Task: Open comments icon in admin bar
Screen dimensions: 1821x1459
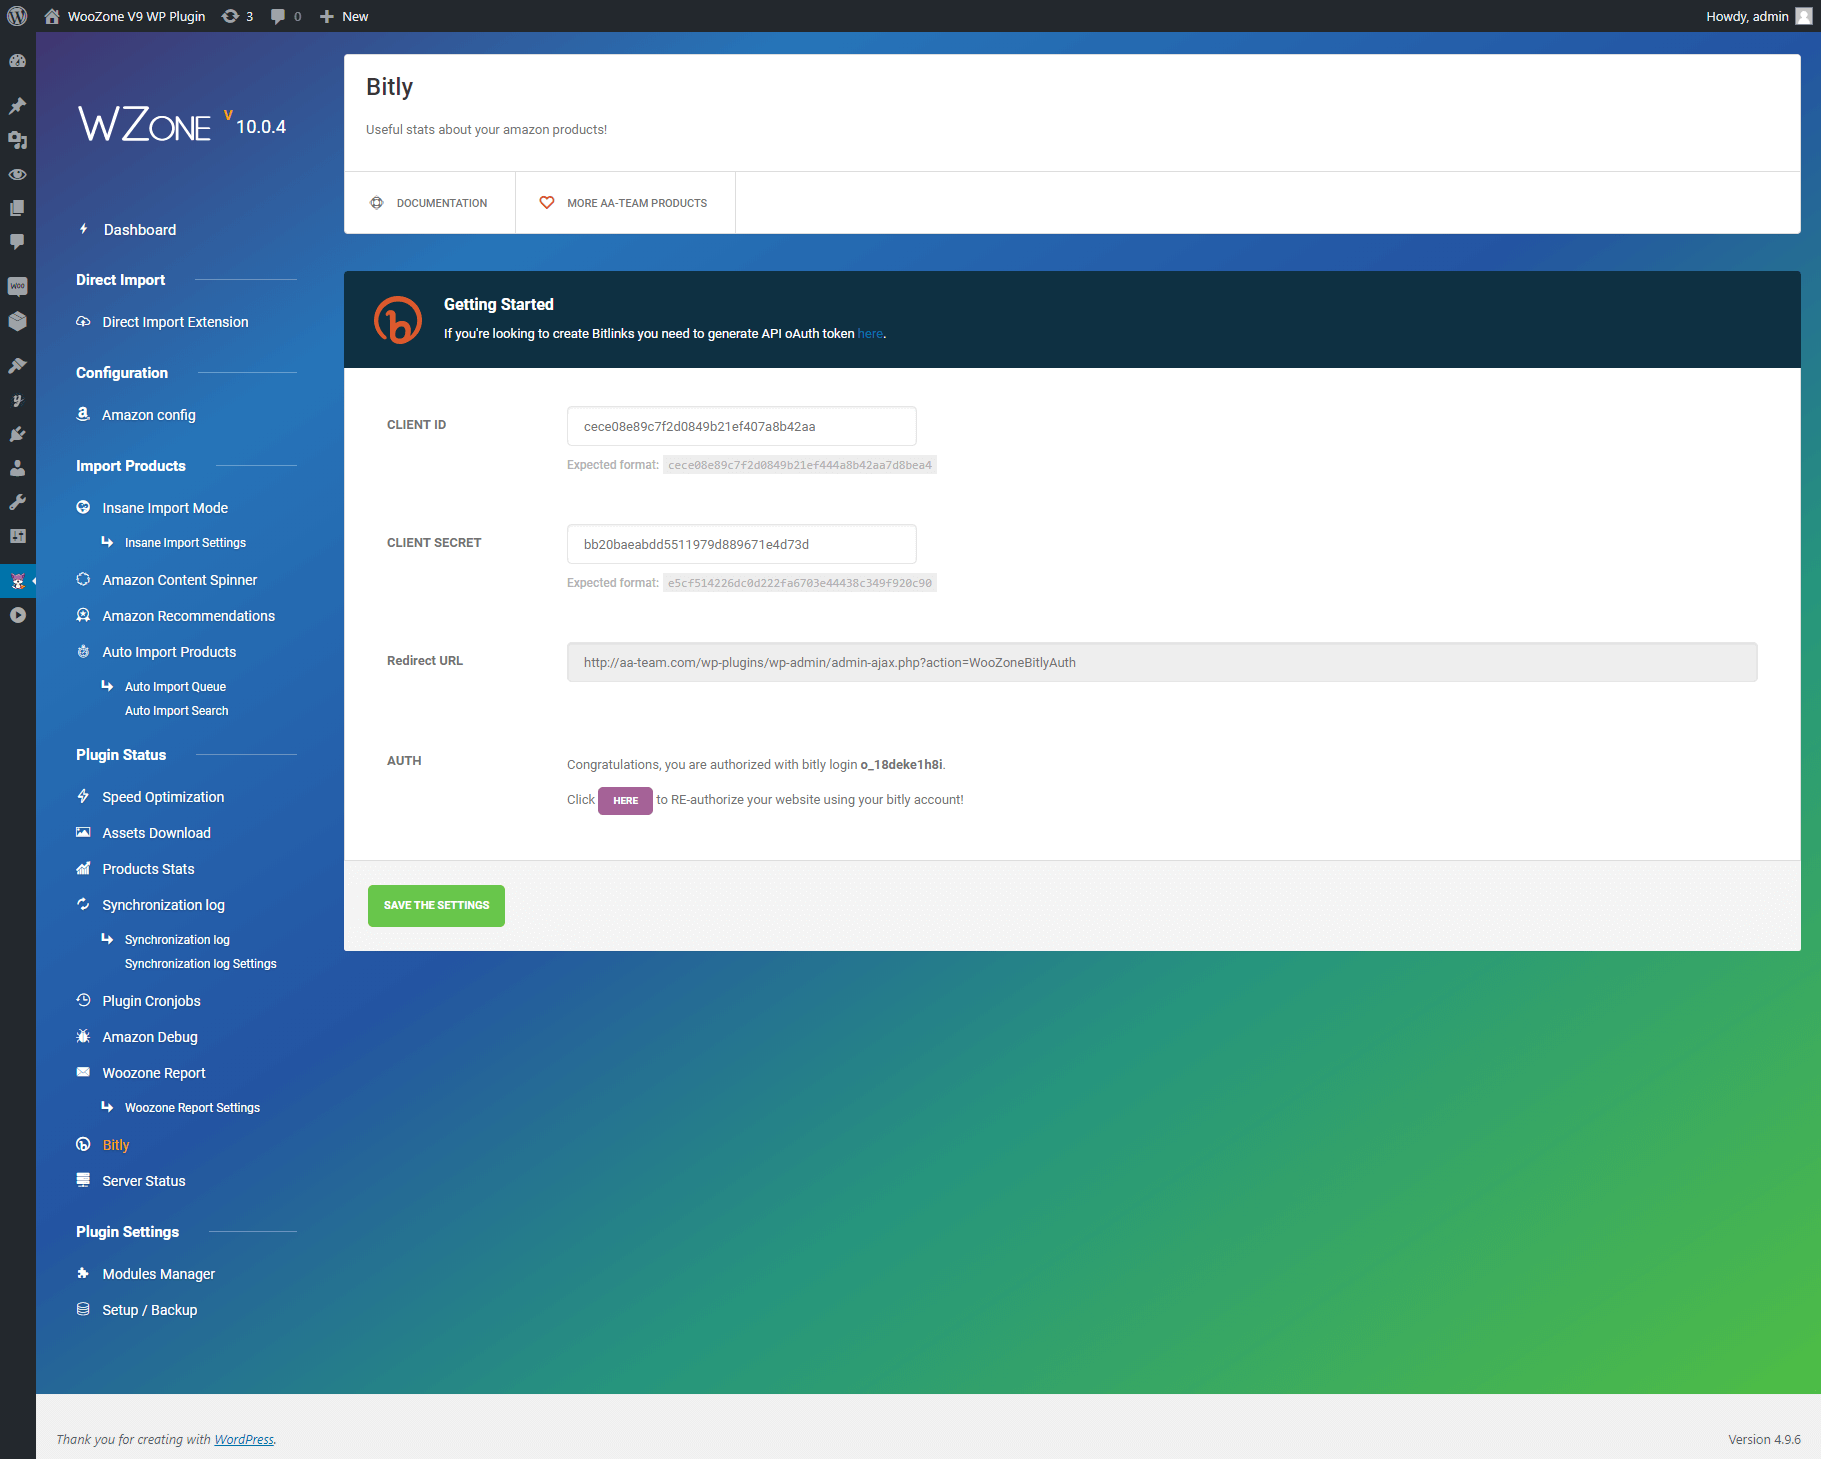Action: click(286, 16)
